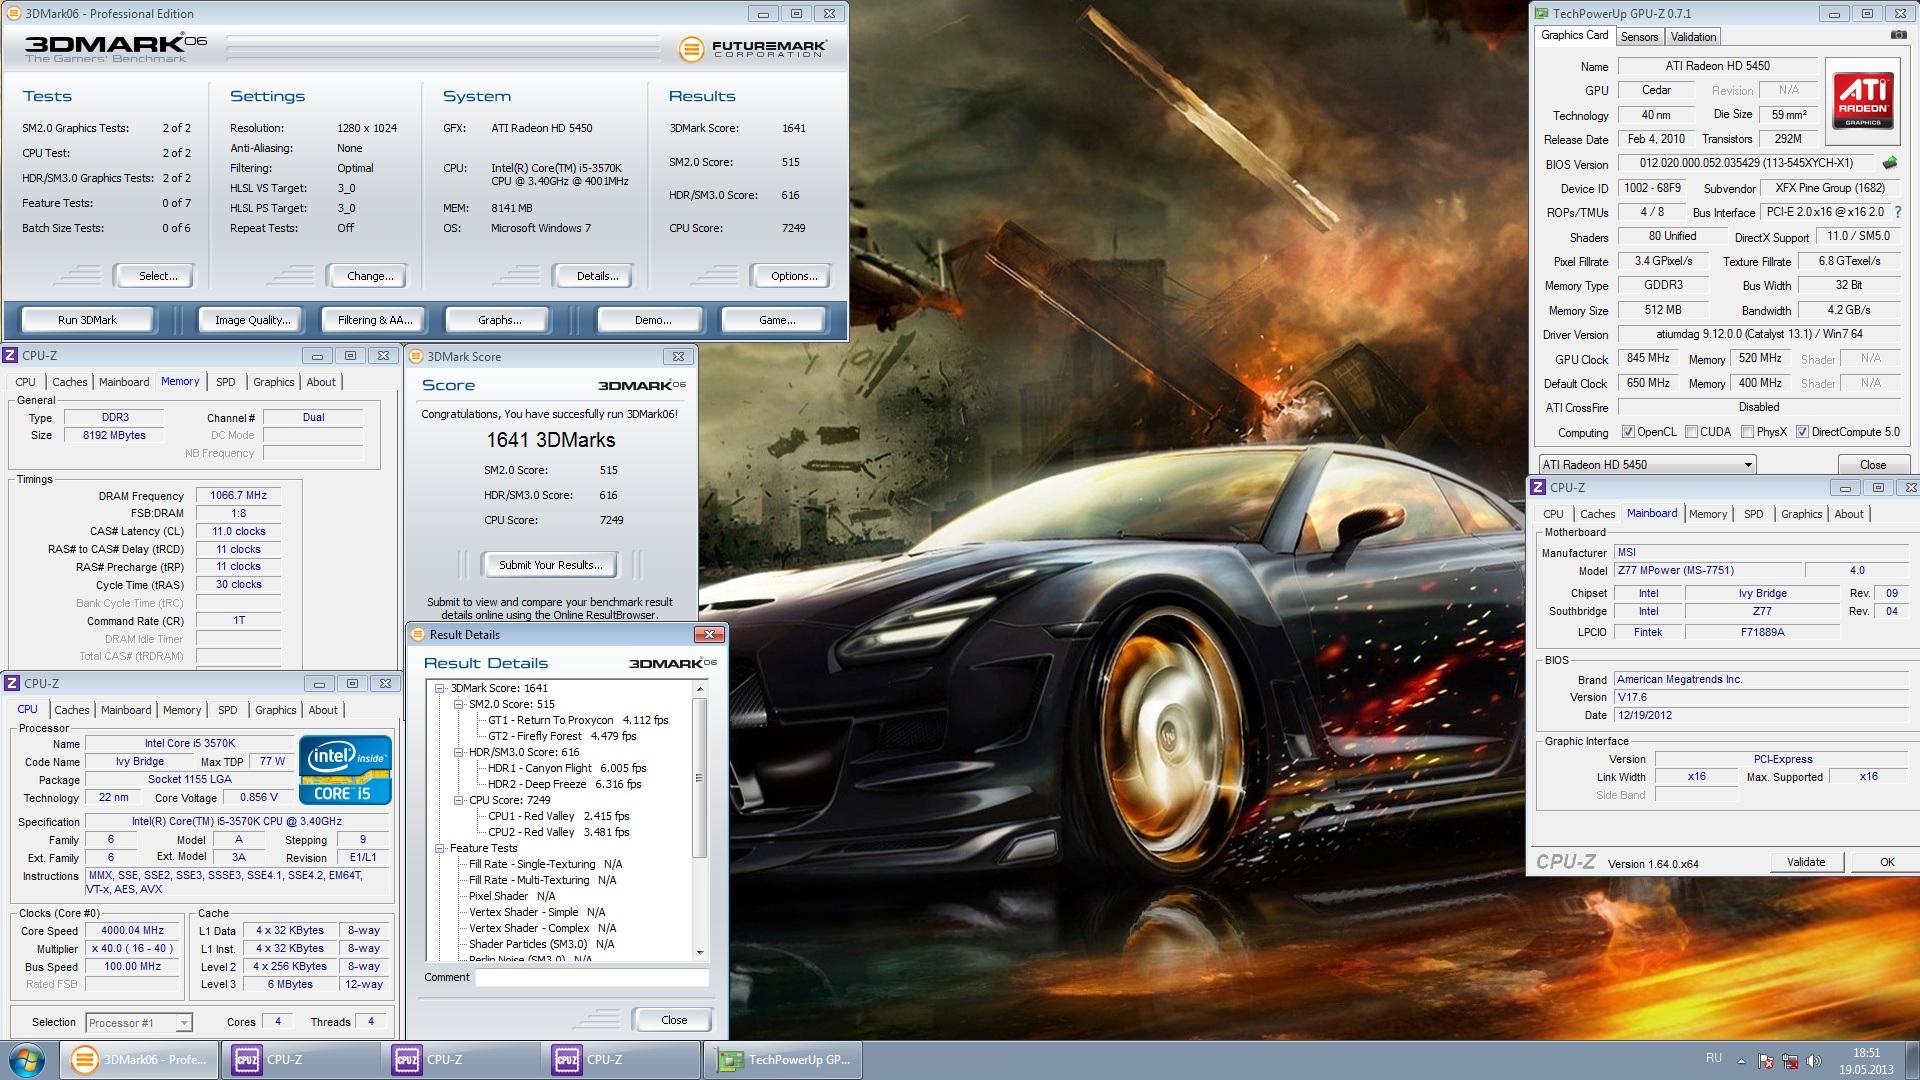The height and width of the screenshot is (1080, 1920).
Task: Open Graphics tab in CPU-Z Mainboard window
Action: (1801, 514)
